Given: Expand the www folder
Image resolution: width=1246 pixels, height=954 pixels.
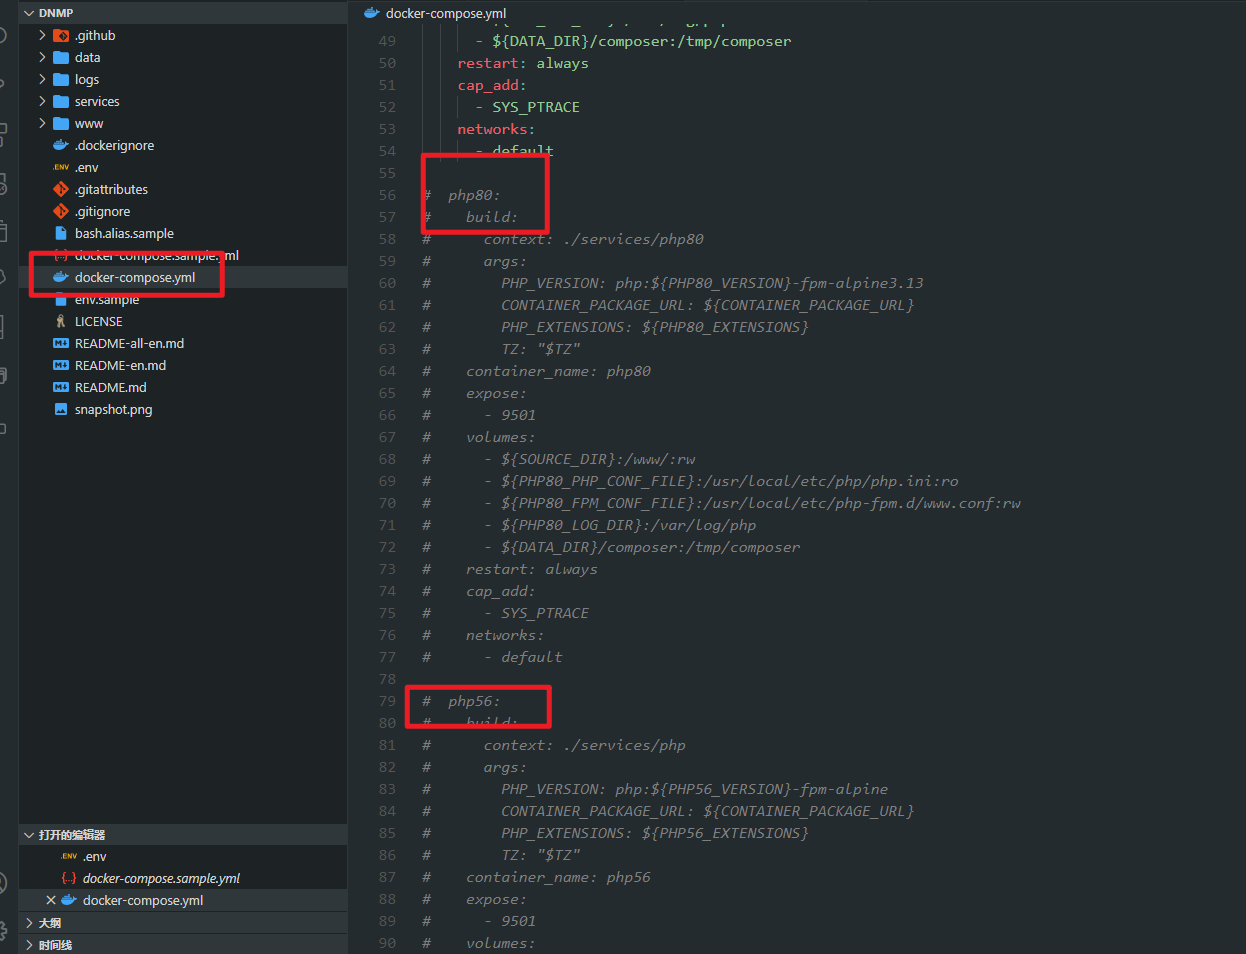Looking at the screenshot, I should point(40,122).
